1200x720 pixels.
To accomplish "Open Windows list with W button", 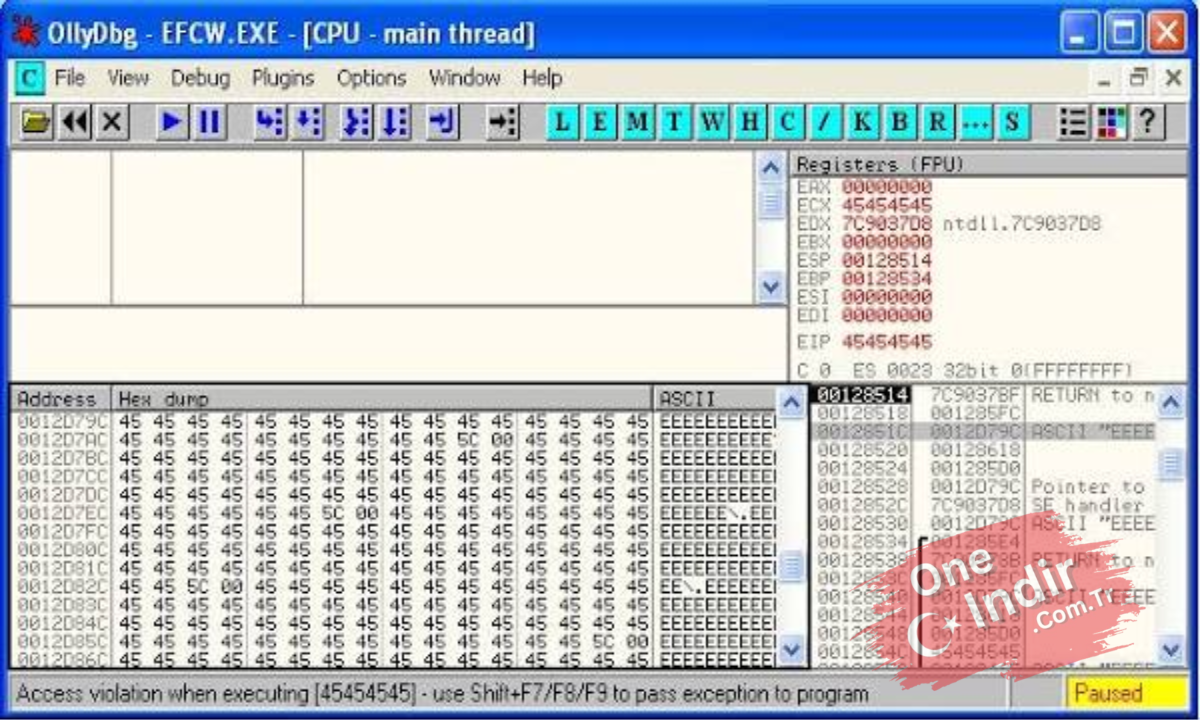I will (x=712, y=122).
